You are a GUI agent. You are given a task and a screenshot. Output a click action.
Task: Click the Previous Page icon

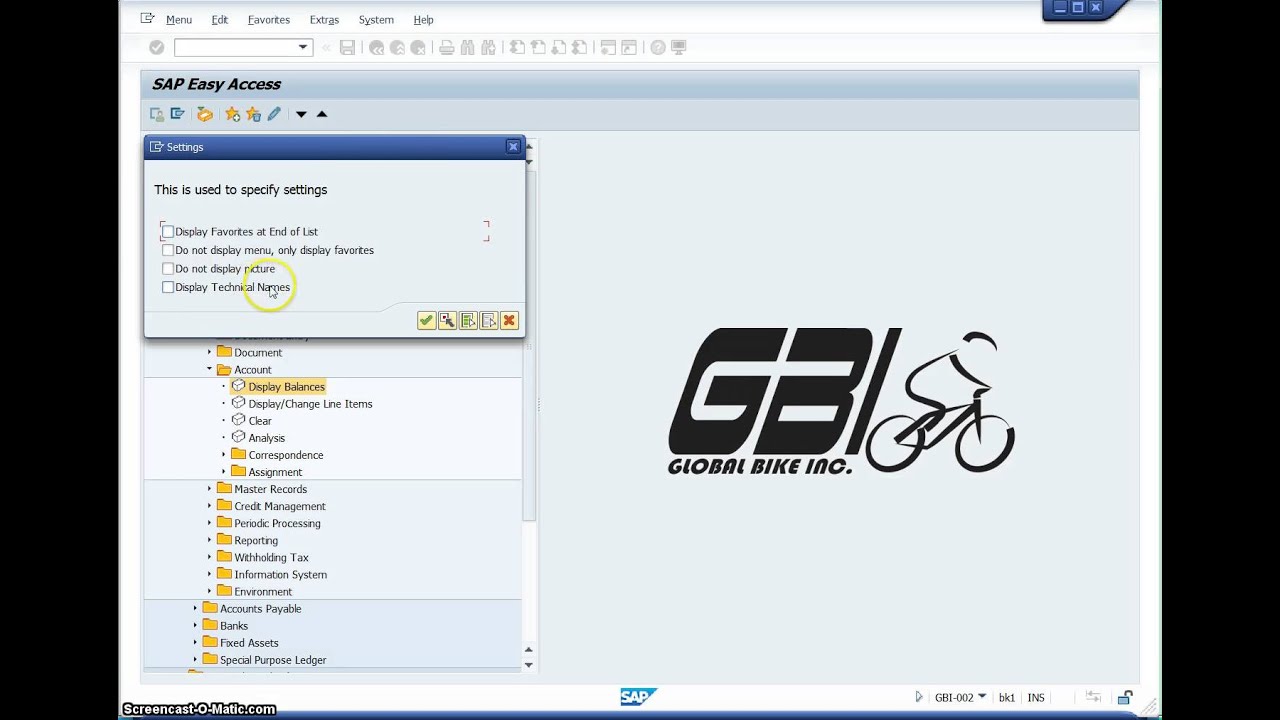(x=538, y=47)
